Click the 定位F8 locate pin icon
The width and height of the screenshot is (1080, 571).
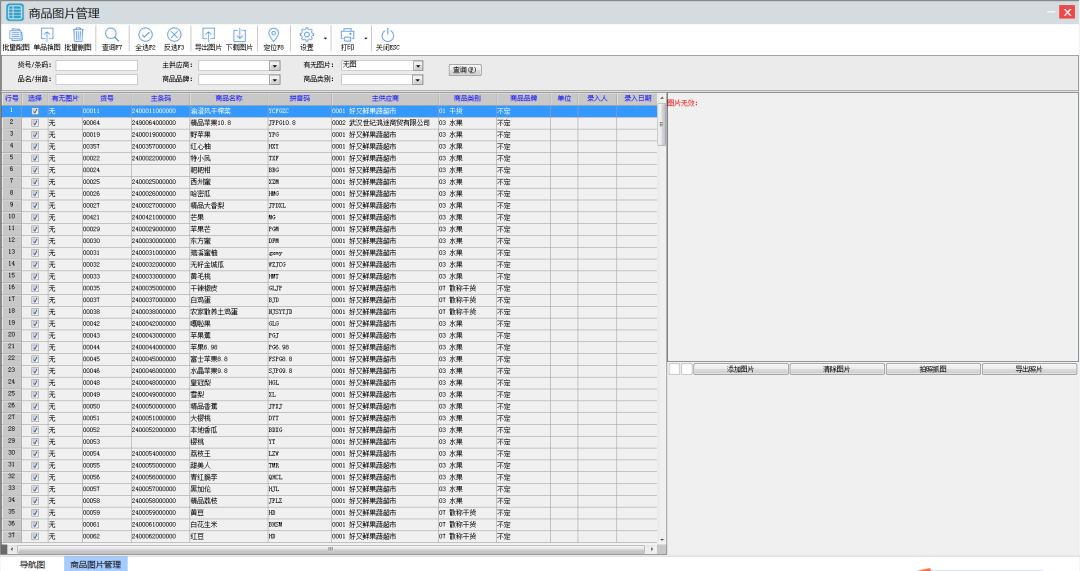(273, 35)
